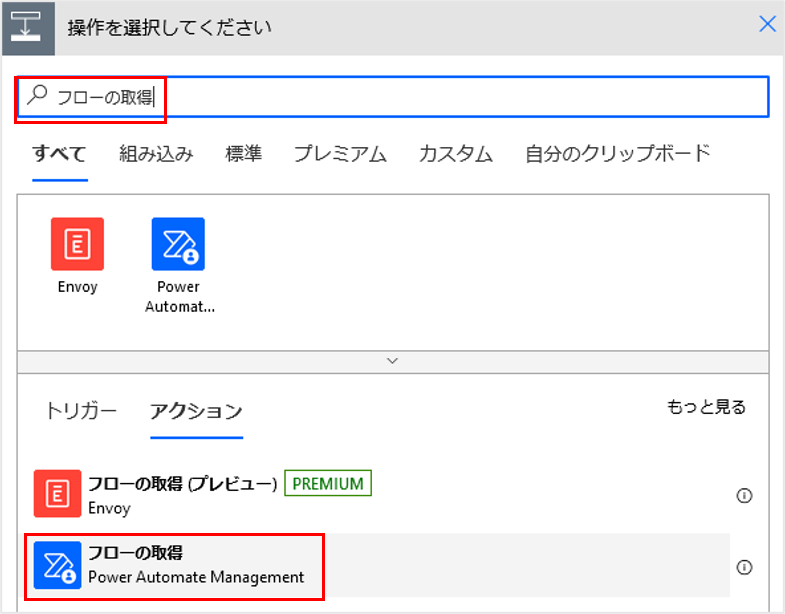The width and height of the screenshot is (785, 614).
Task: Show the カスタム connectors tab
Action: click(x=455, y=154)
